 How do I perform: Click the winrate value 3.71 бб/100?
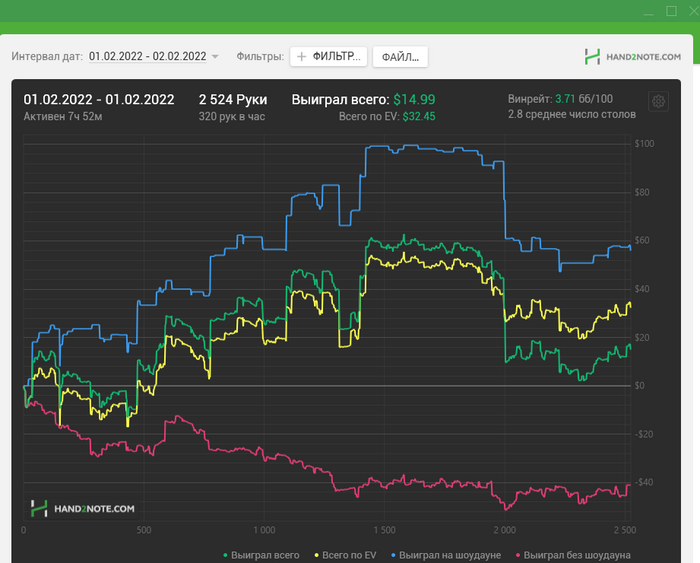pos(584,99)
